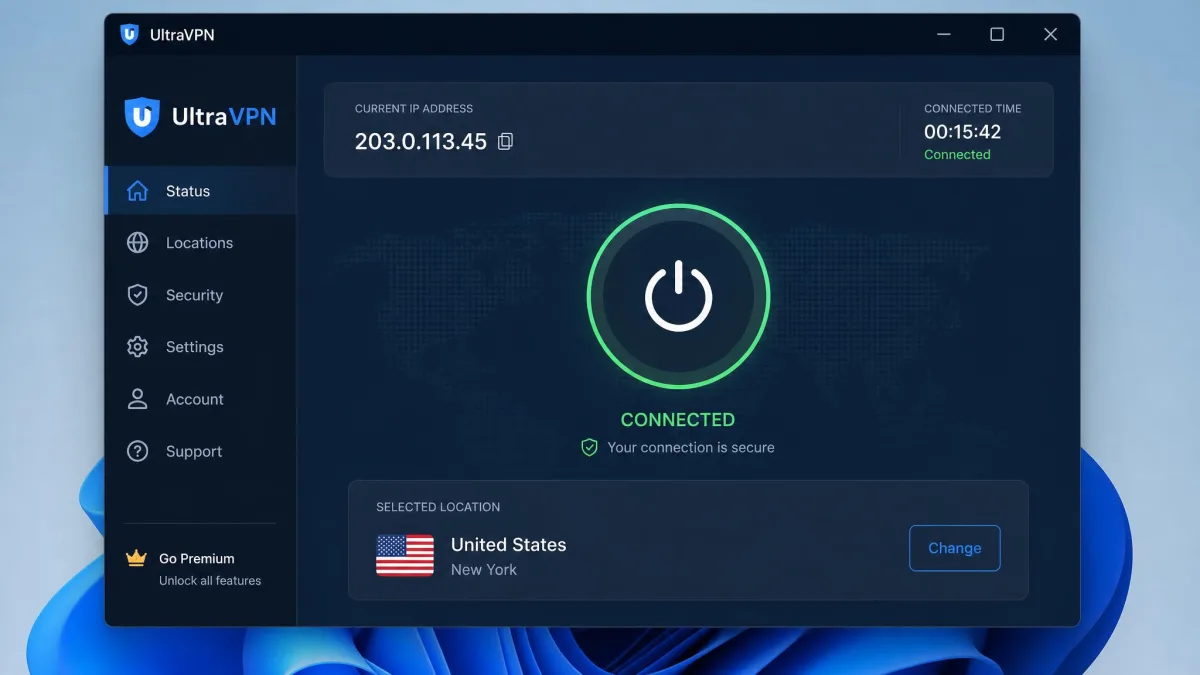
Task: Minimize the UltraVPN window
Action: pos(944,34)
